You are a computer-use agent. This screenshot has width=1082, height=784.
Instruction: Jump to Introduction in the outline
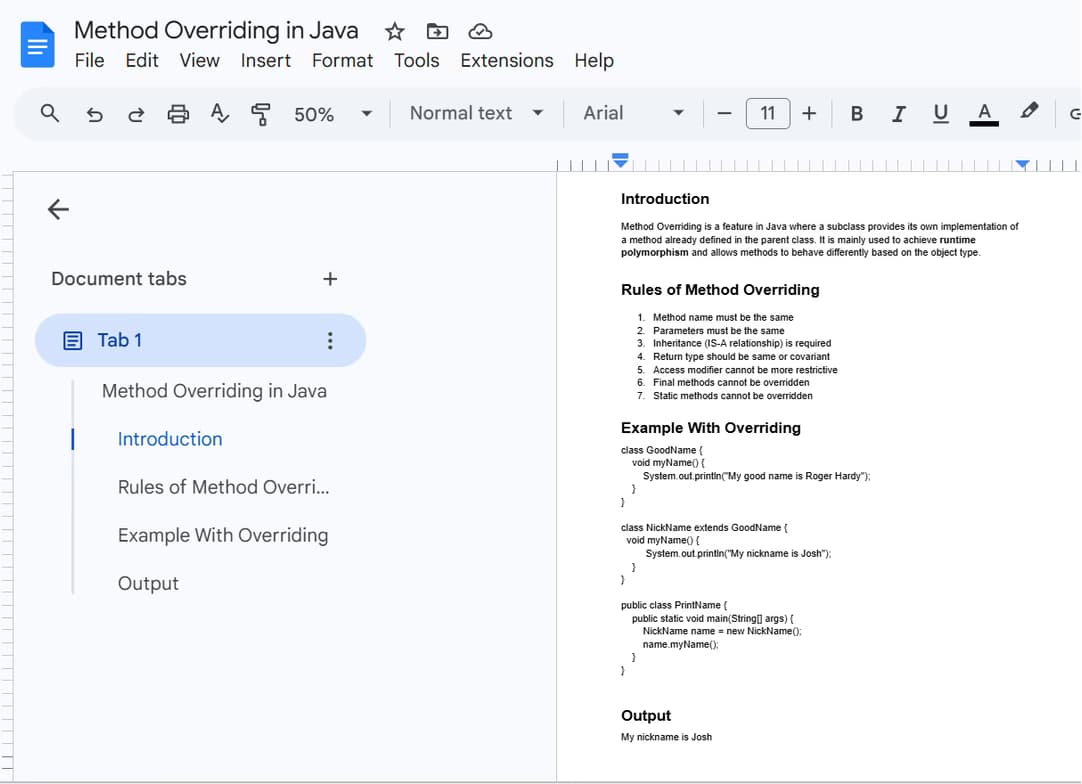click(x=170, y=440)
